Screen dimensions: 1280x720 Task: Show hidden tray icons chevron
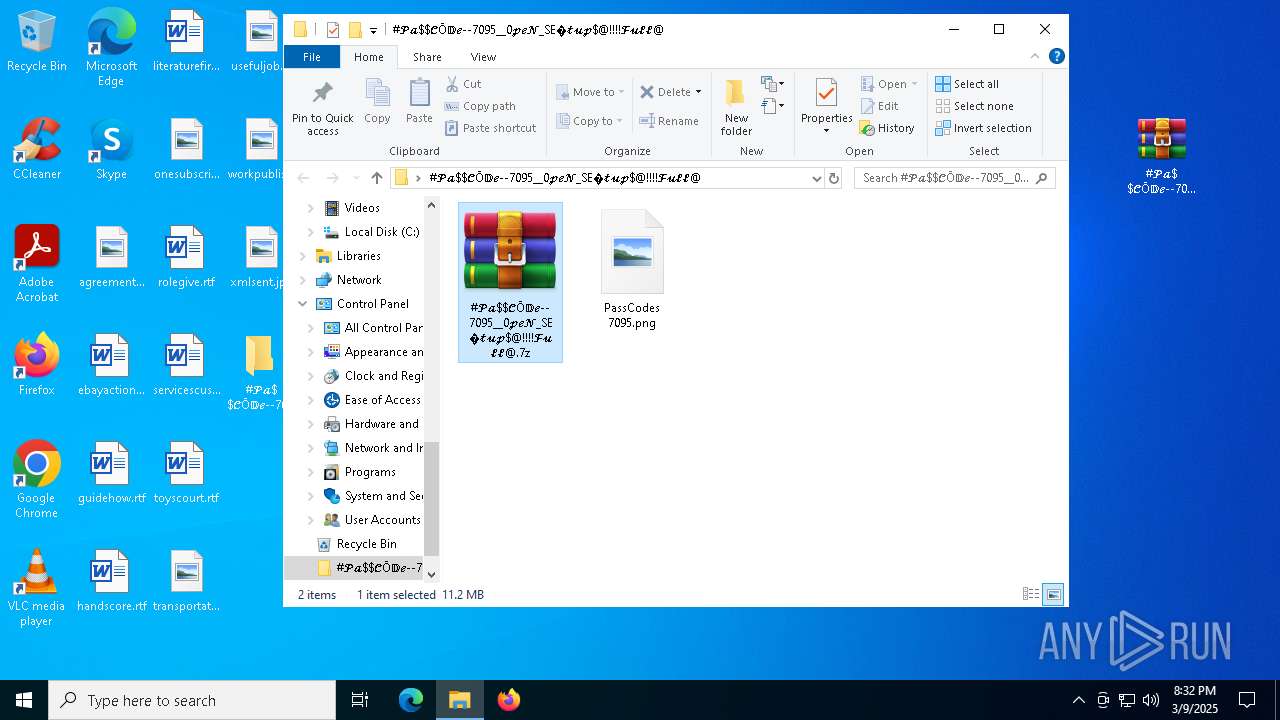[1078, 700]
